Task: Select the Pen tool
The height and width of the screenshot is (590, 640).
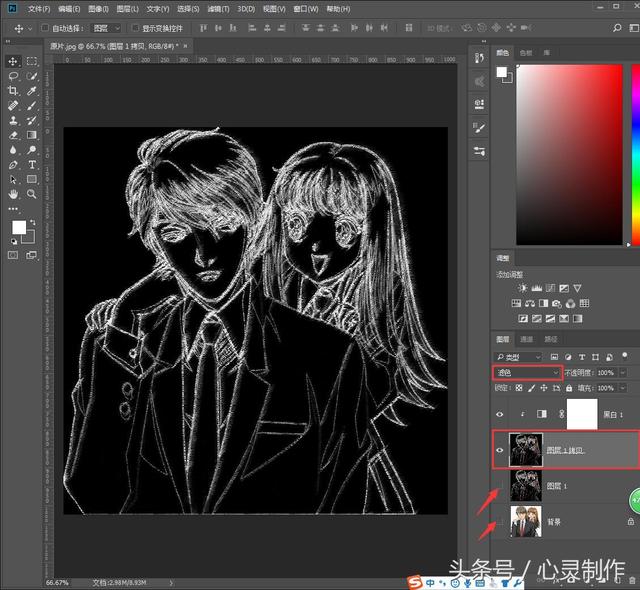Action: coord(13,165)
